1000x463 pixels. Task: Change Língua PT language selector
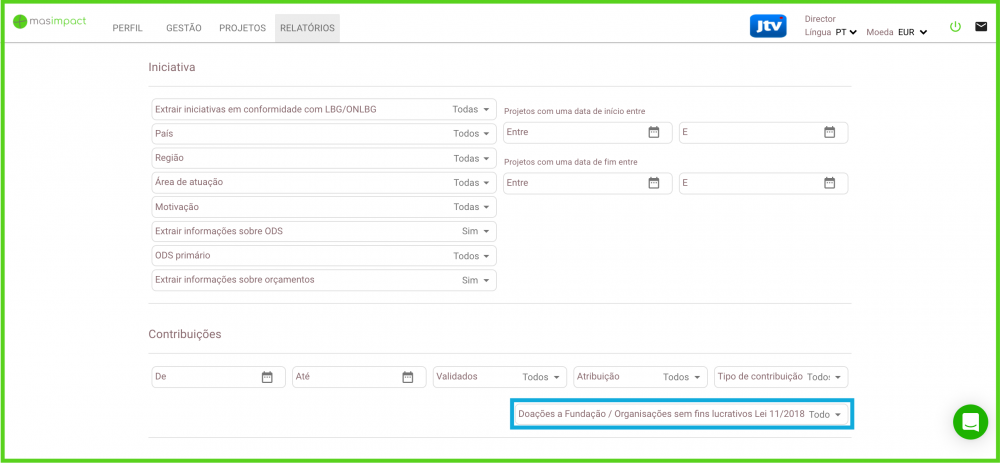[x=846, y=32]
